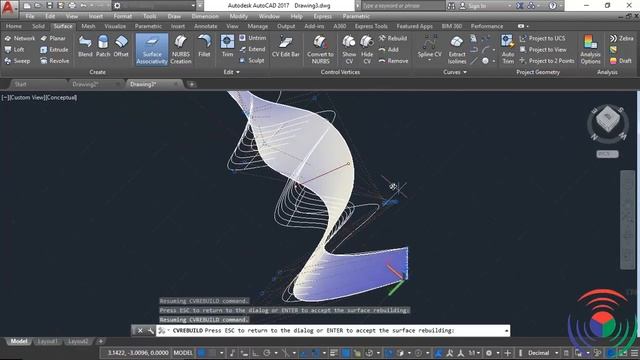Open the CV Edit Bar tool
This screenshot has width=640, height=360.
click(286, 46)
